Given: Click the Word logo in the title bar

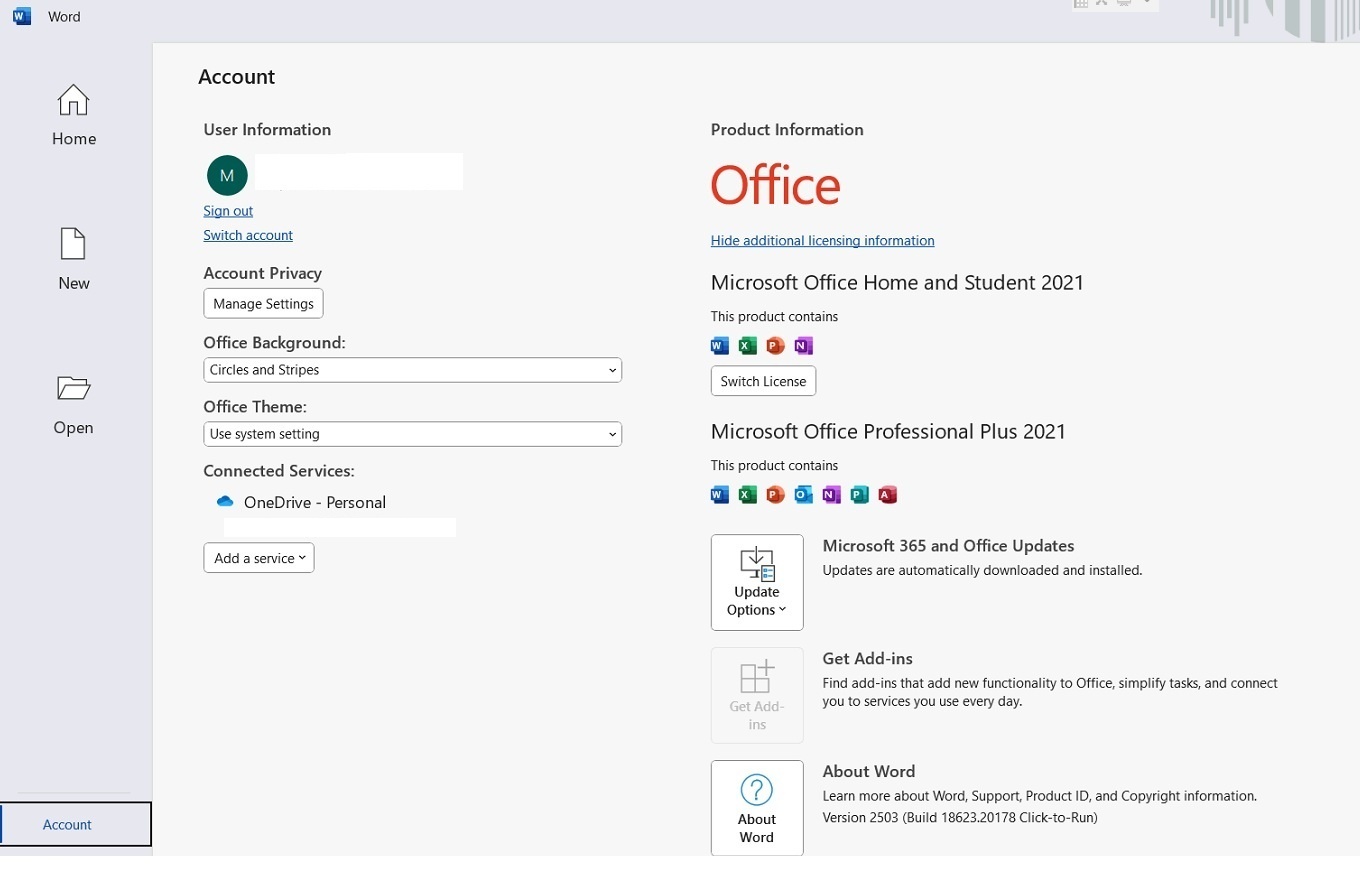Looking at the screenshot, I should (22, 16).
